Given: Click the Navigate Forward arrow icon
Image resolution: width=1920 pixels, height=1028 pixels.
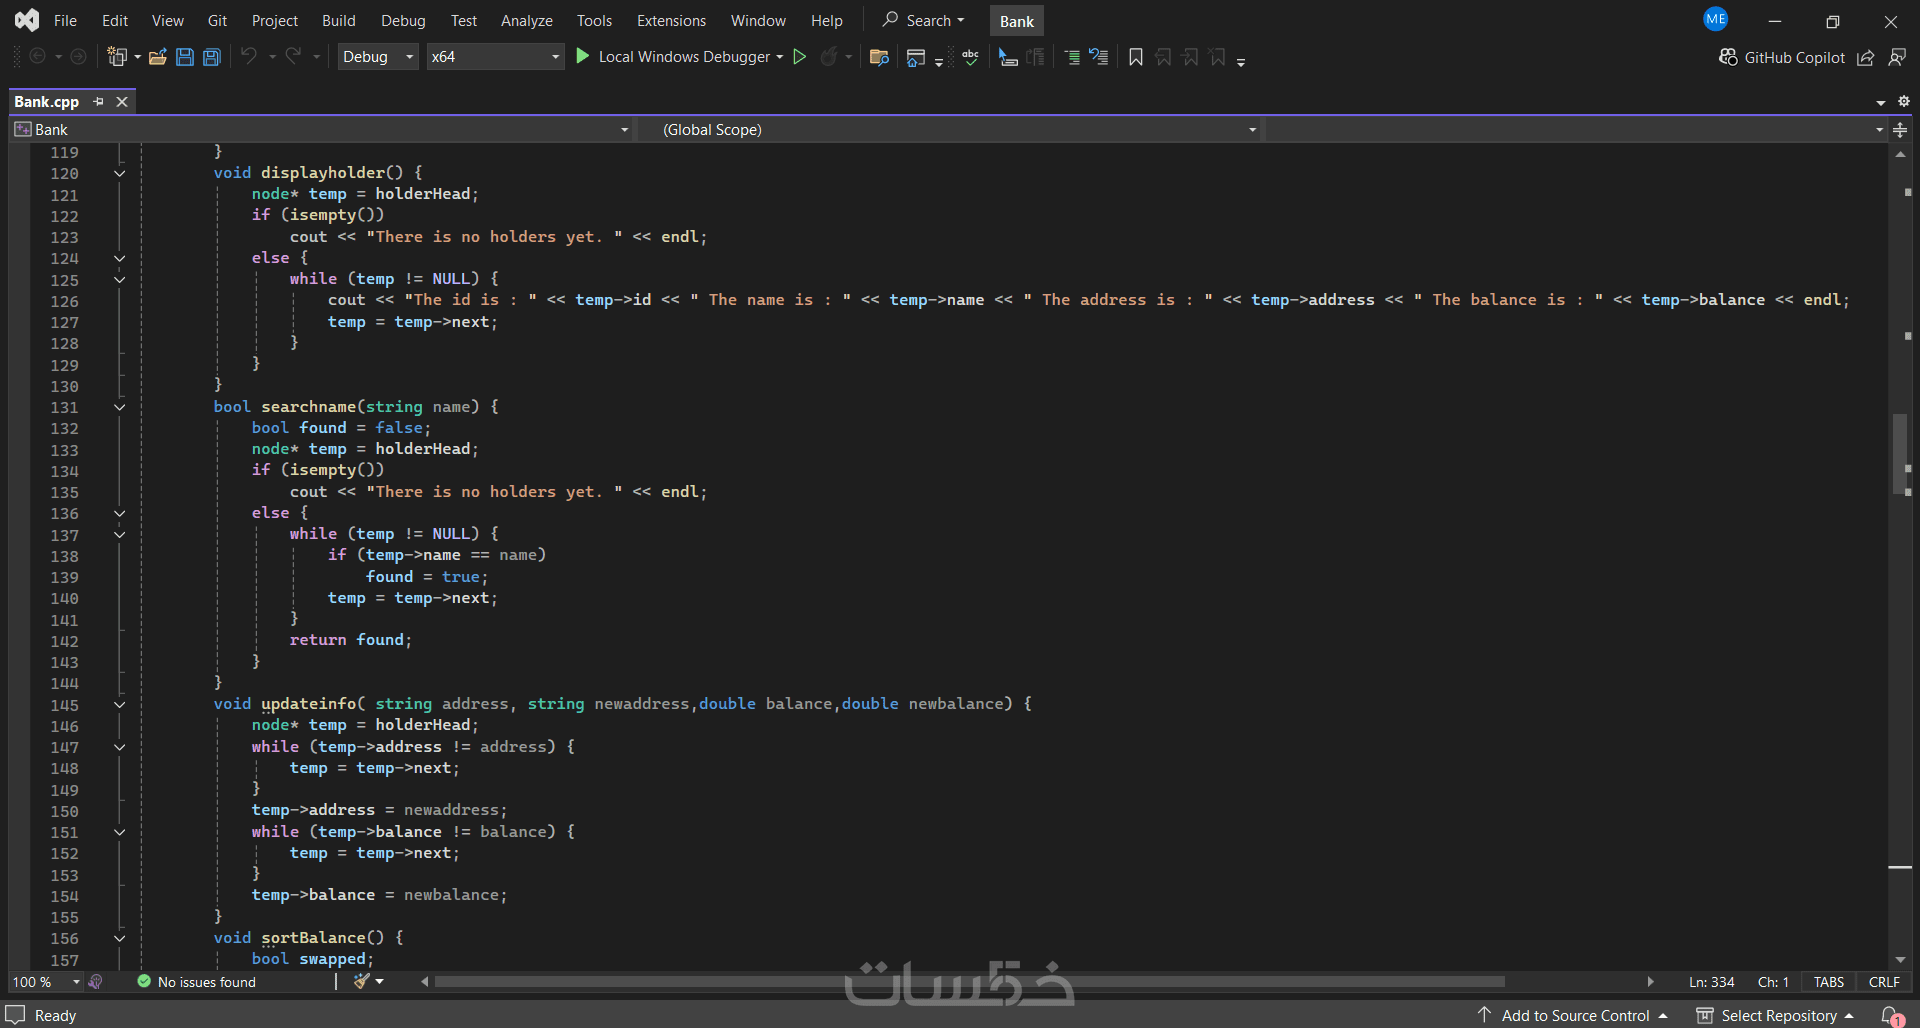Looking at the screenshot, I should point(78,57).
